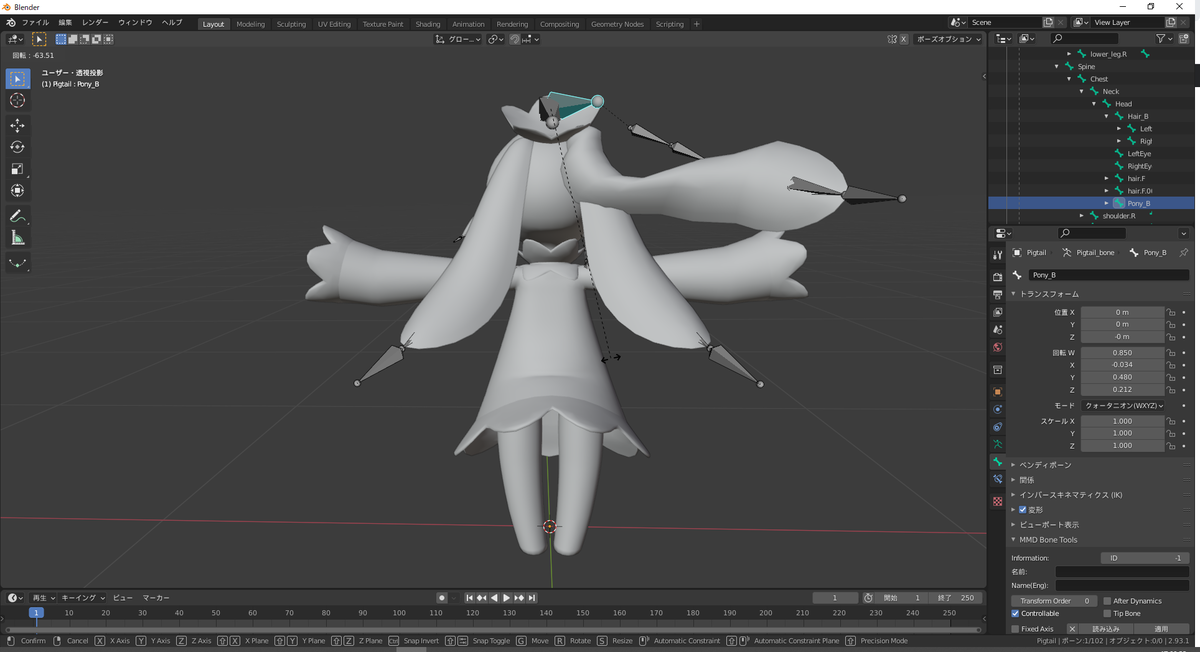Open the checkered Texture properties tab

[x=997, y=502]
